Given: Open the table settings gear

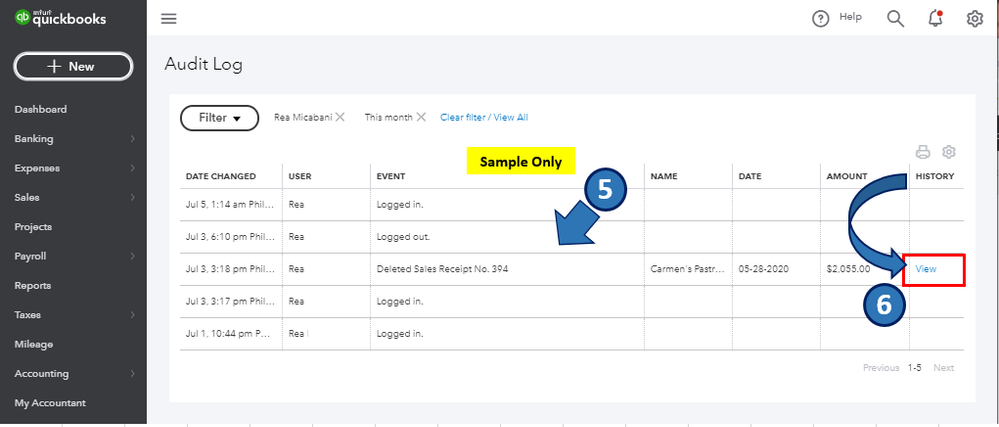Looking at the screenshot, I should 949,152.
